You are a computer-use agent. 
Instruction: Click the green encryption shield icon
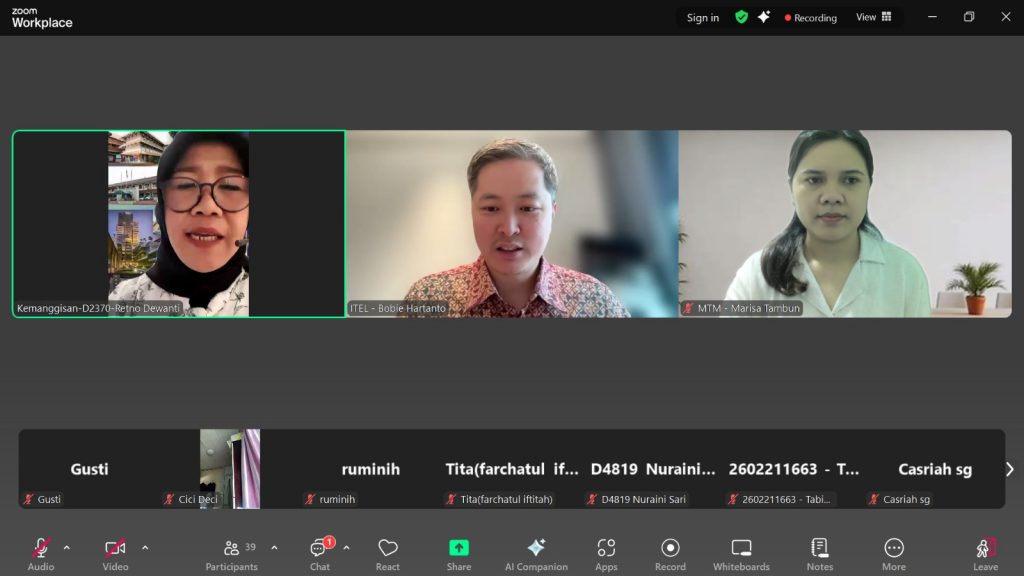click(741, 17)
